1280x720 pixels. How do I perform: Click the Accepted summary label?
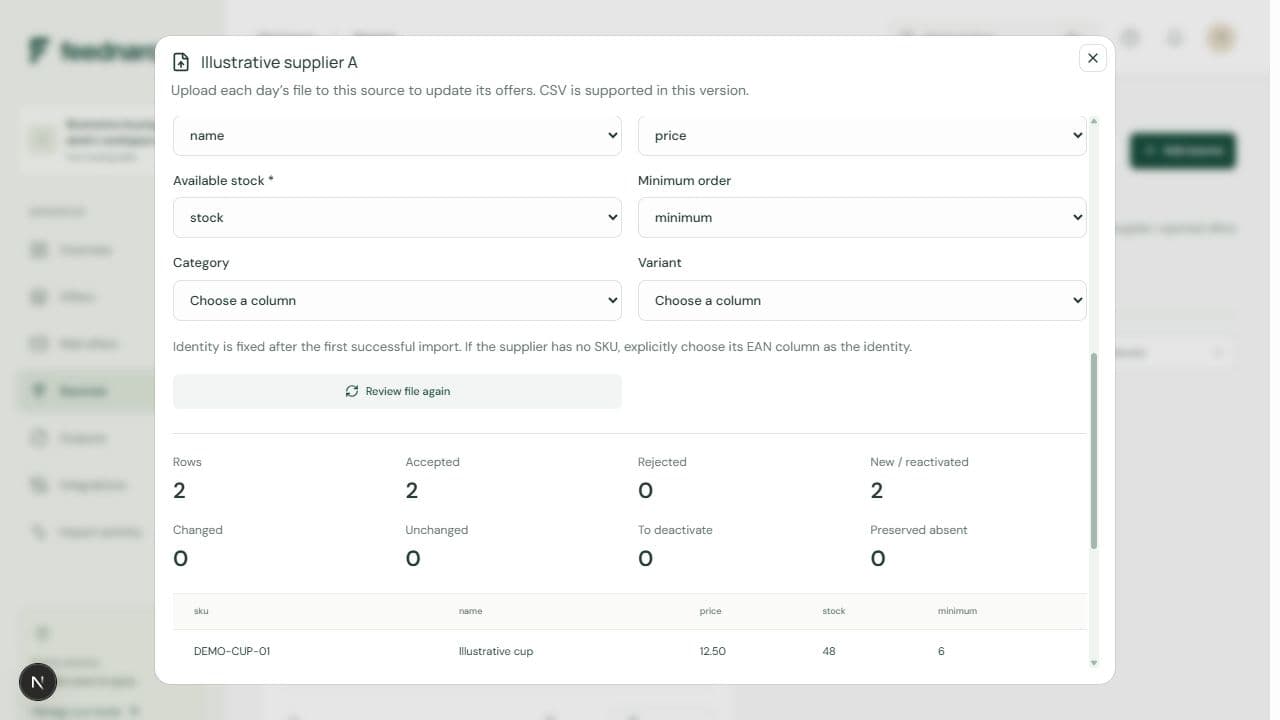[432, 462]
